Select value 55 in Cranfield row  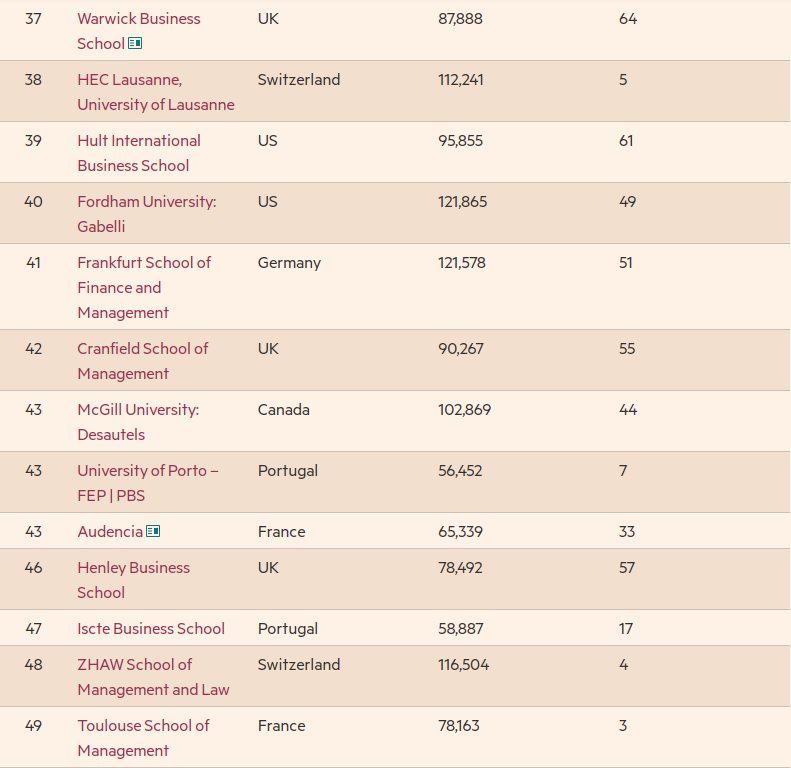point(627,349)
